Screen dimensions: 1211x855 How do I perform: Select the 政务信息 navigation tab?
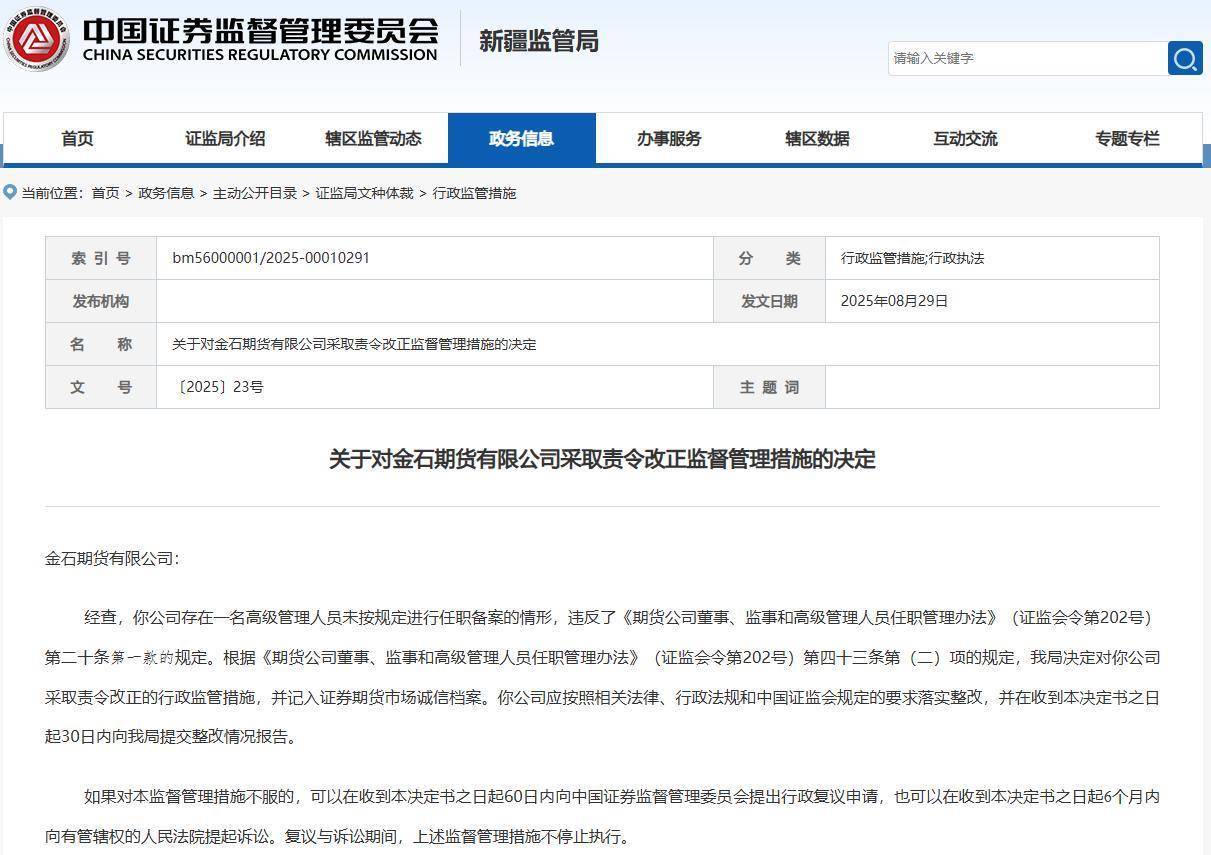tap(521, 139)
